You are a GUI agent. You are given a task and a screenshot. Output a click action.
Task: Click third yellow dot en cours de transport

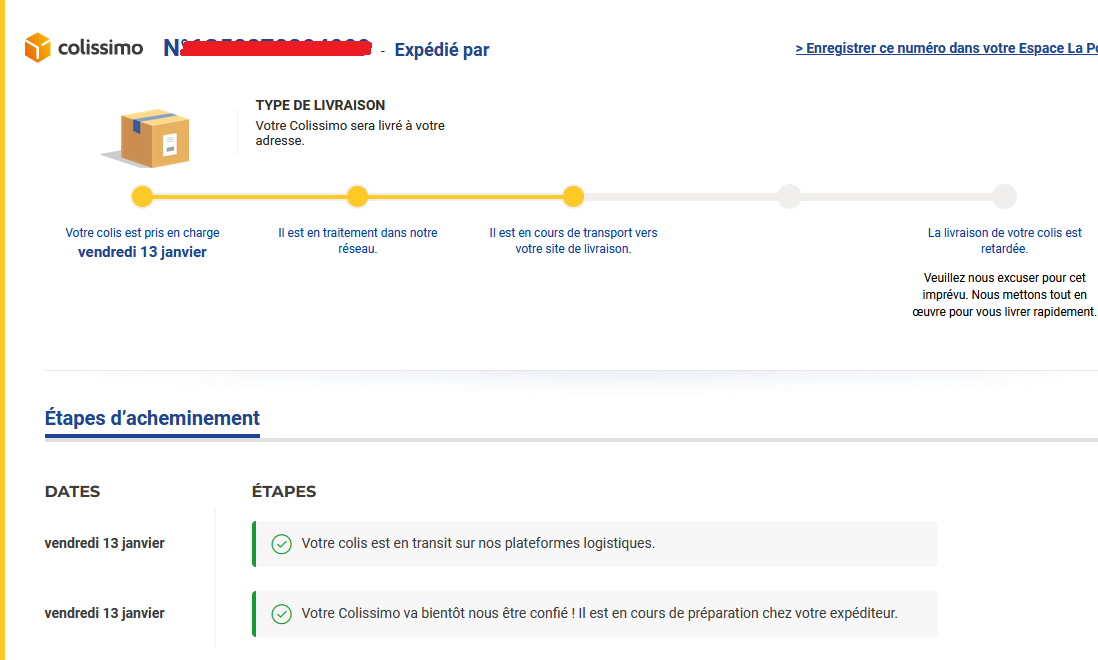(574, 197)
